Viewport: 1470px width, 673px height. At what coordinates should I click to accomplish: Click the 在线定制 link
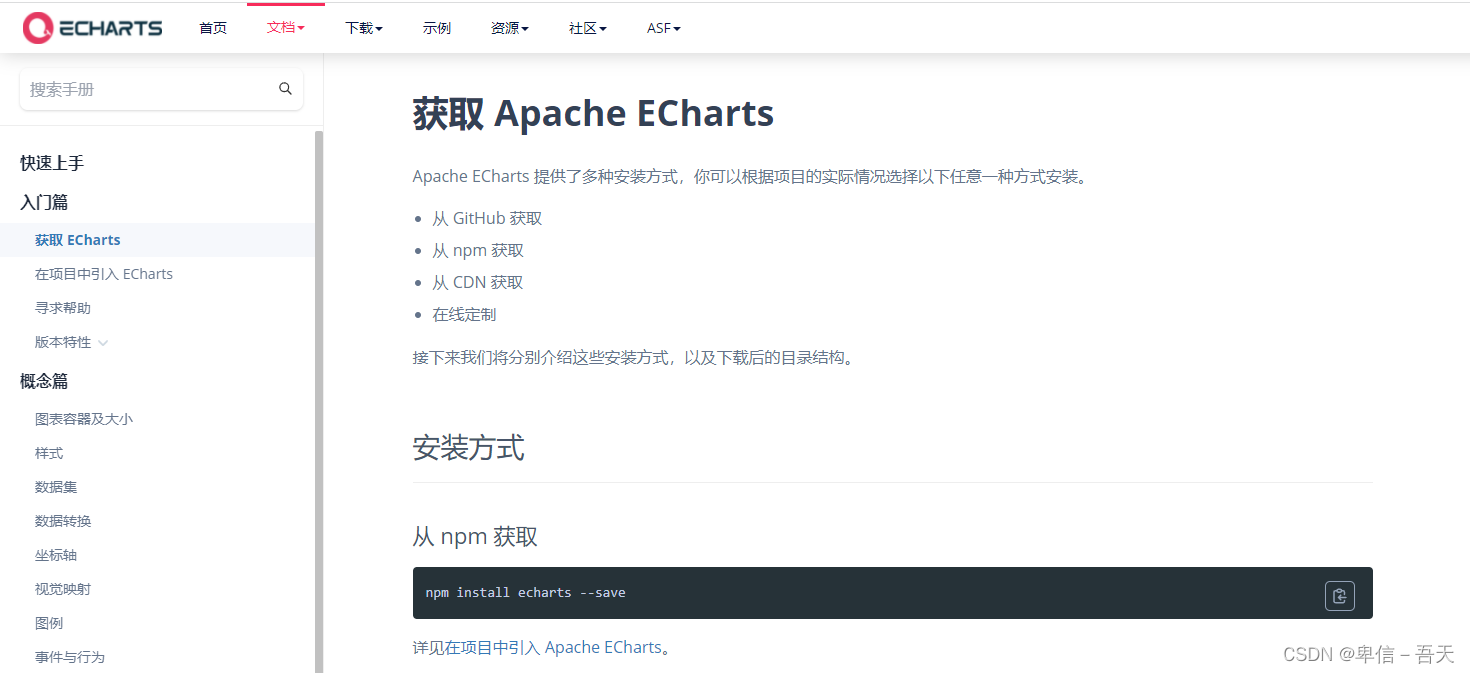point(464,314)
